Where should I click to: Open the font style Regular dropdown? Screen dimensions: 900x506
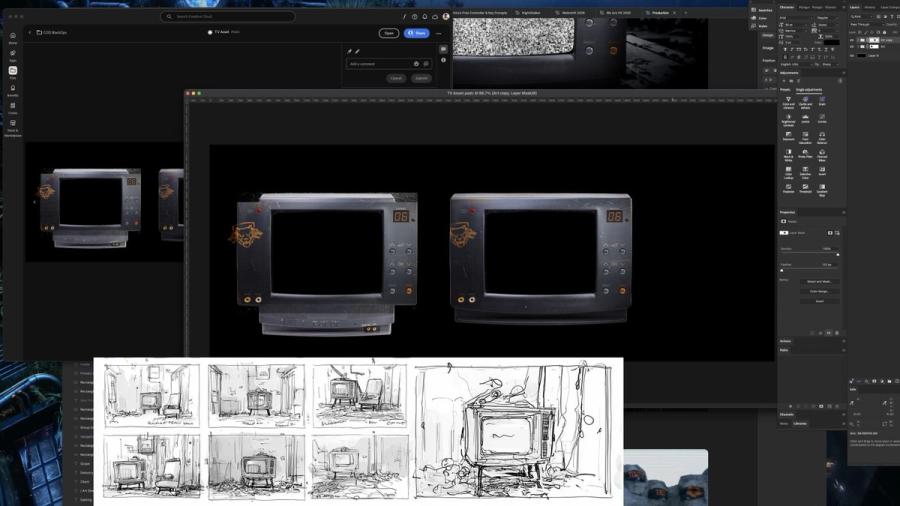[x=827, y=18]
